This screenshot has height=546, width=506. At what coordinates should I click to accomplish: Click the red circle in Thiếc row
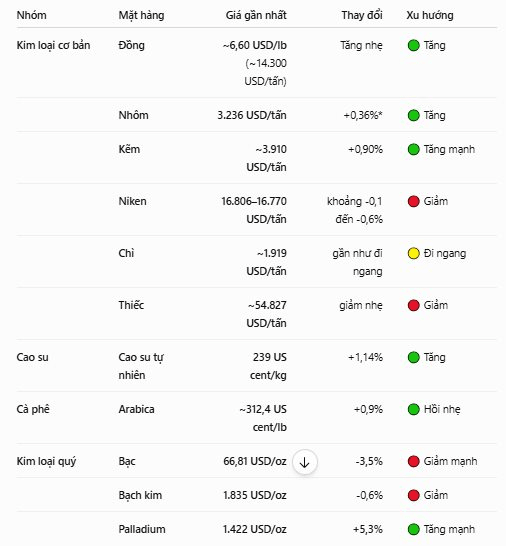[x=413, y=305]
